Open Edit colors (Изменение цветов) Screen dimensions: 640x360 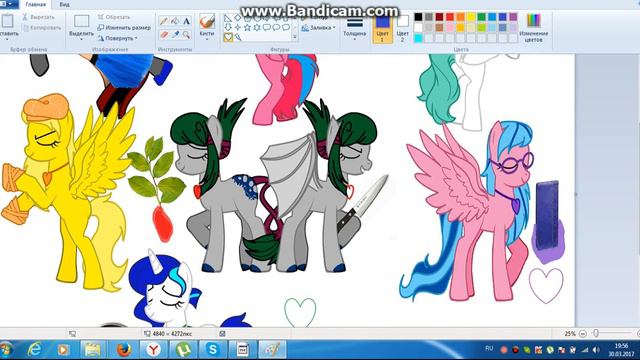(533, 28)
